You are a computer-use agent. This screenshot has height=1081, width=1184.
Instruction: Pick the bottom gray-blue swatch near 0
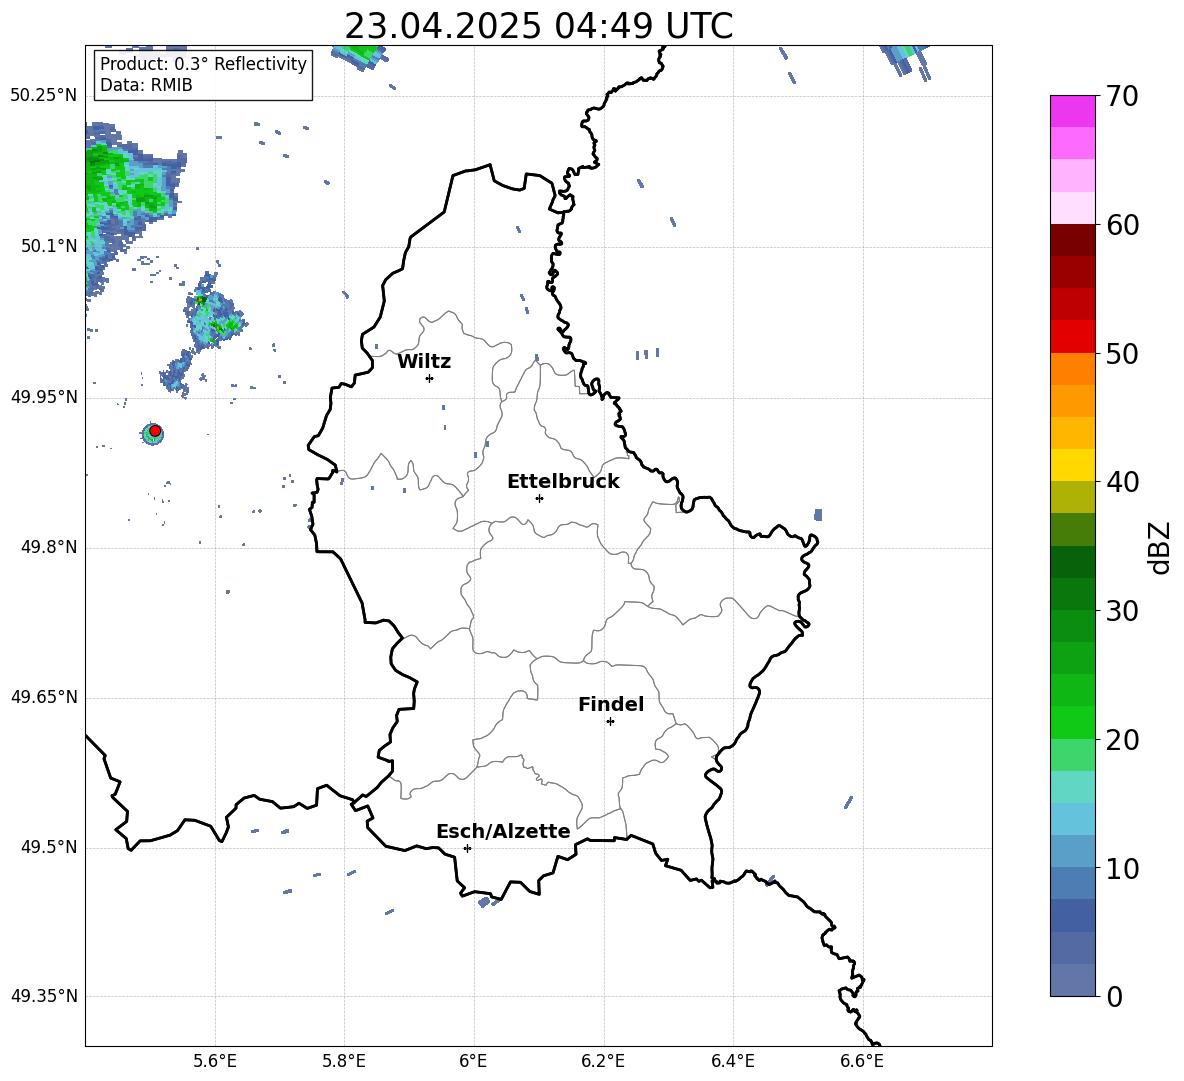coord(1072,980)
